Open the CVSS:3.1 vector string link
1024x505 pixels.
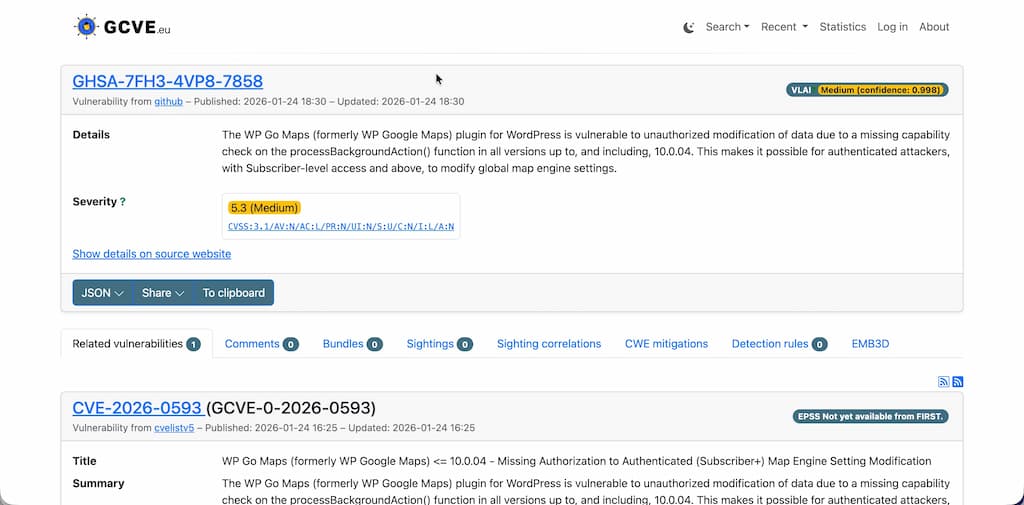pos(341,226)
